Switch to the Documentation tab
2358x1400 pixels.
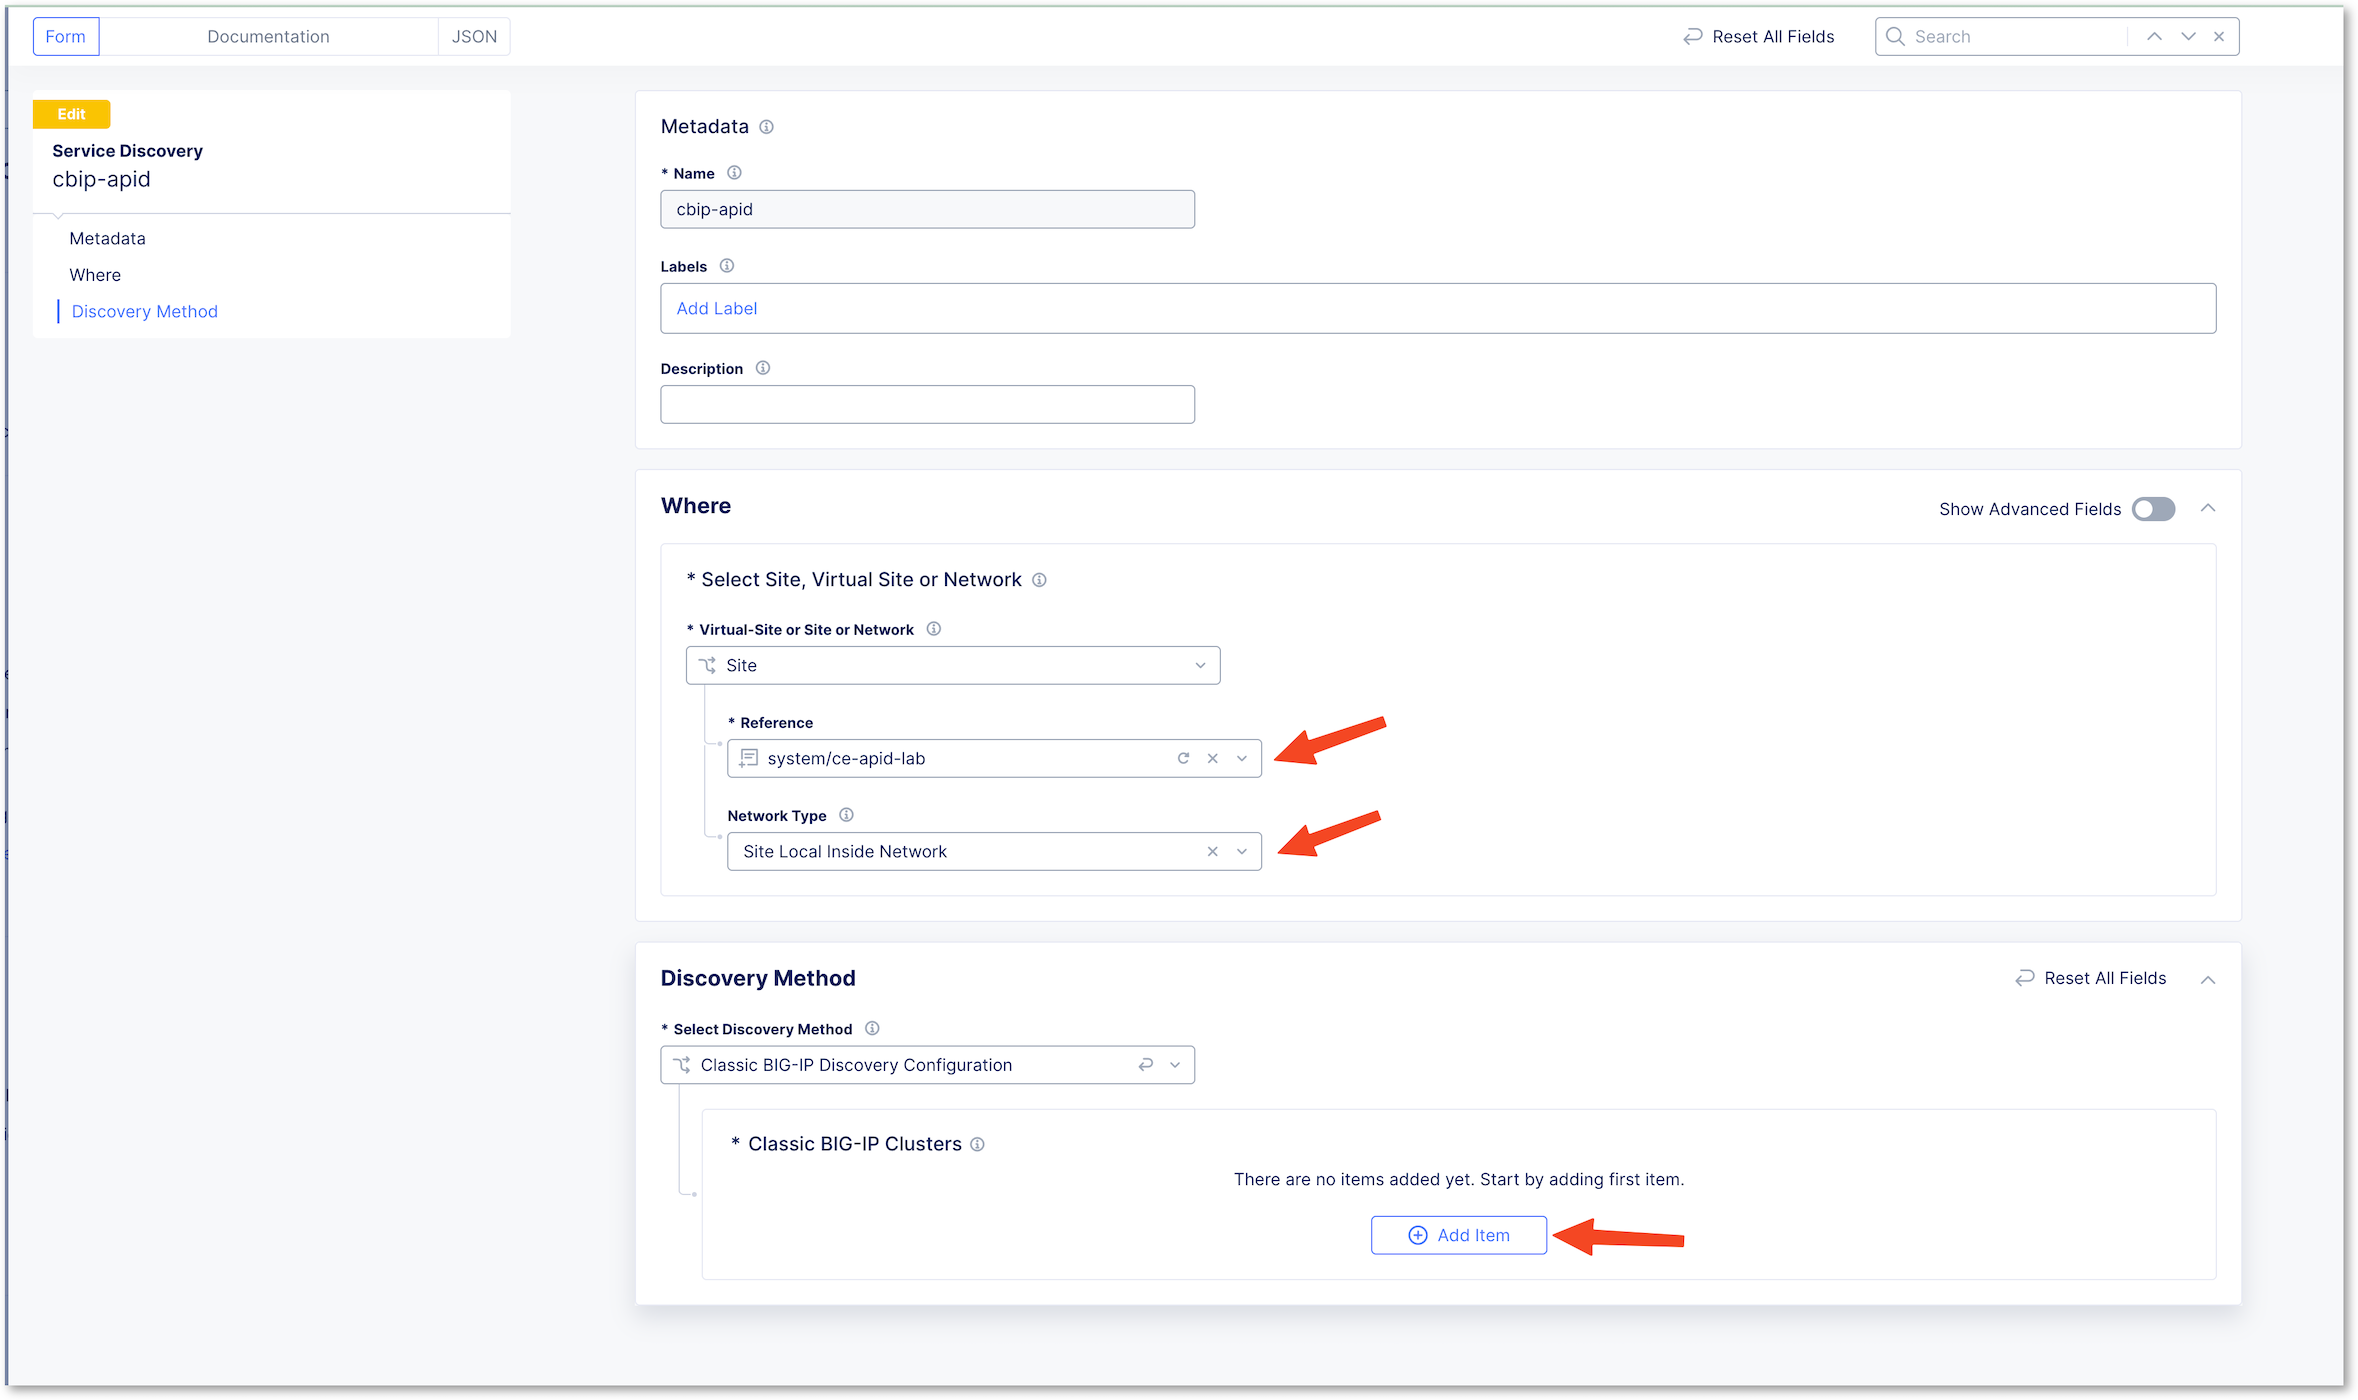(x=268, y=36)
